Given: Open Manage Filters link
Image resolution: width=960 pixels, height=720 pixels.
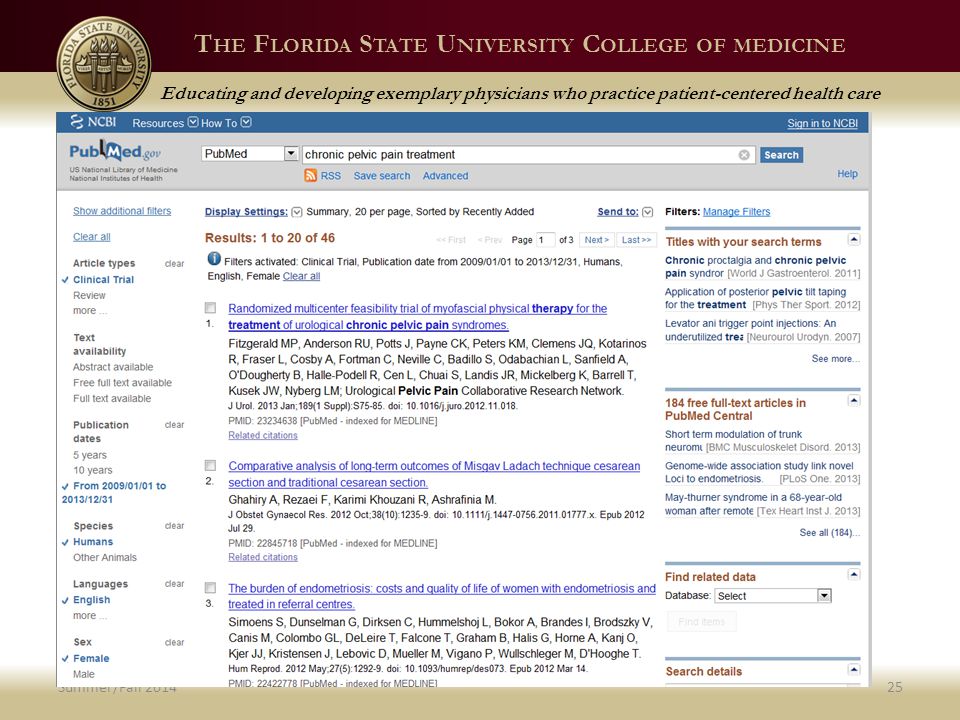Looking at the screenshot, I should tap(737, 212).
